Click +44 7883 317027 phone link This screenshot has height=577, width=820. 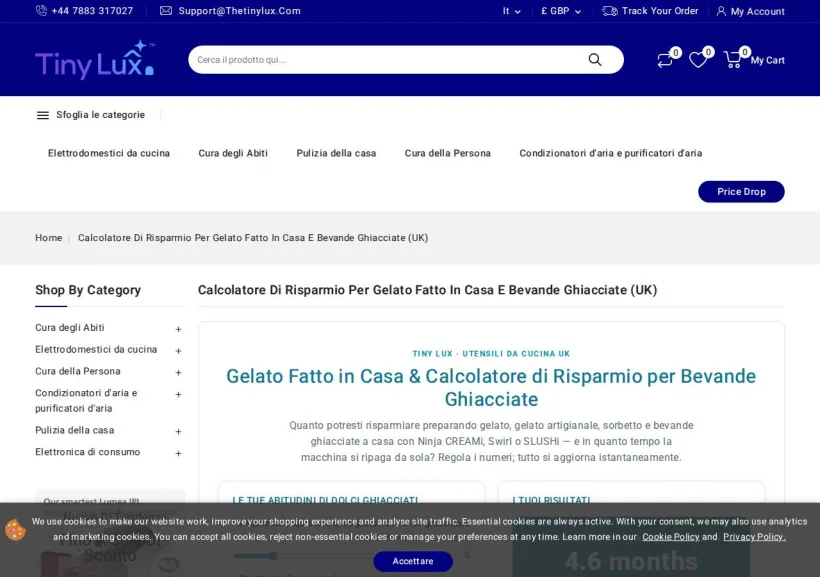coord(92,11)
